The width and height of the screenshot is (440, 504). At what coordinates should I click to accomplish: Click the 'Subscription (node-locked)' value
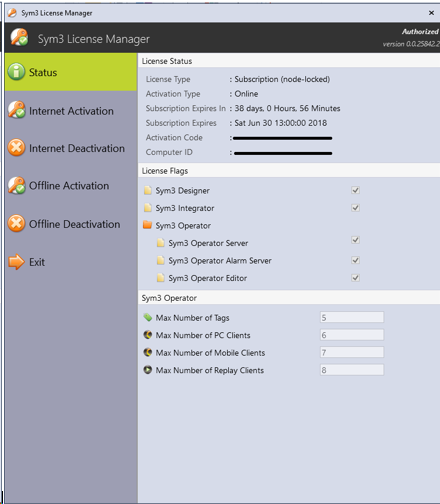pos(282,79)
